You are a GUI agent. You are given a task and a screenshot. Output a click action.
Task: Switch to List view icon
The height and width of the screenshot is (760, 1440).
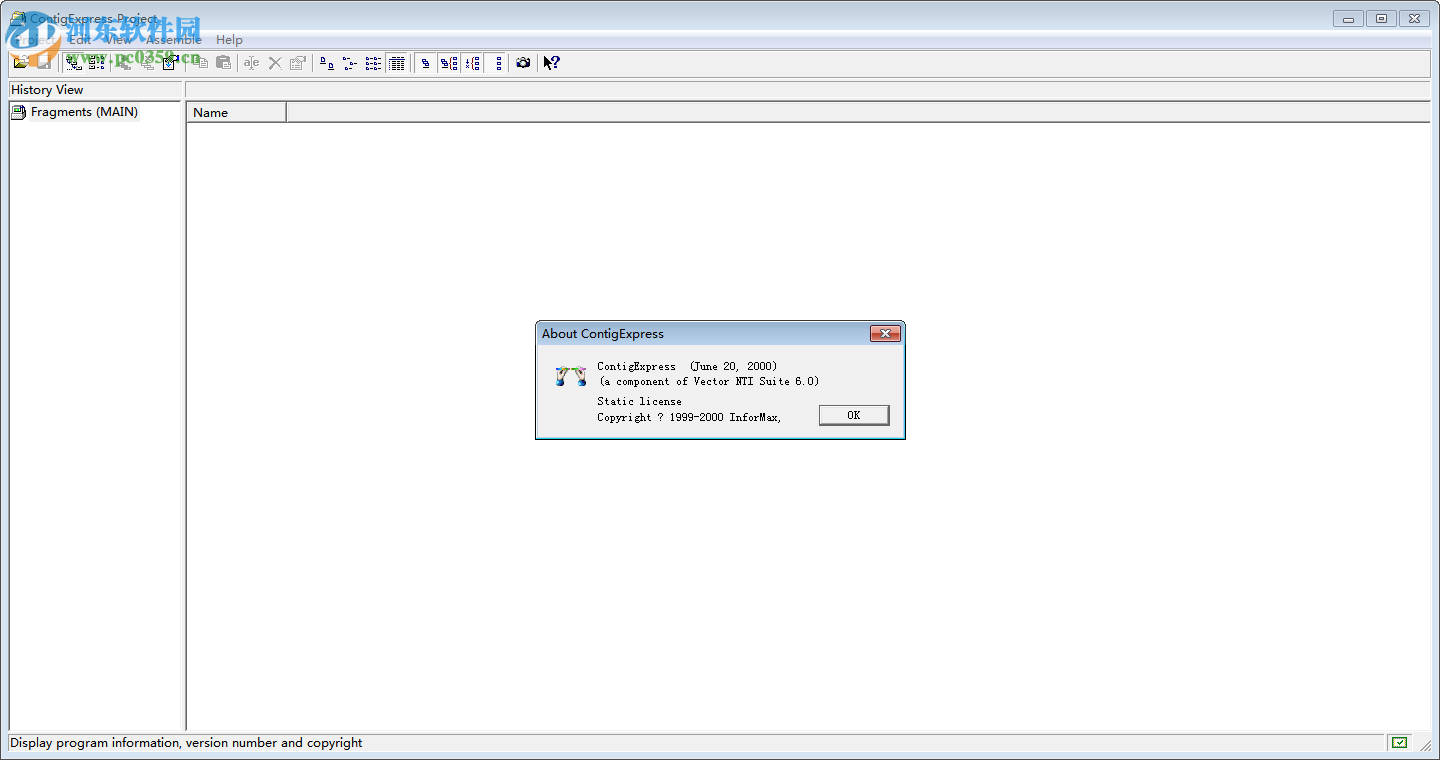[373, 62]
